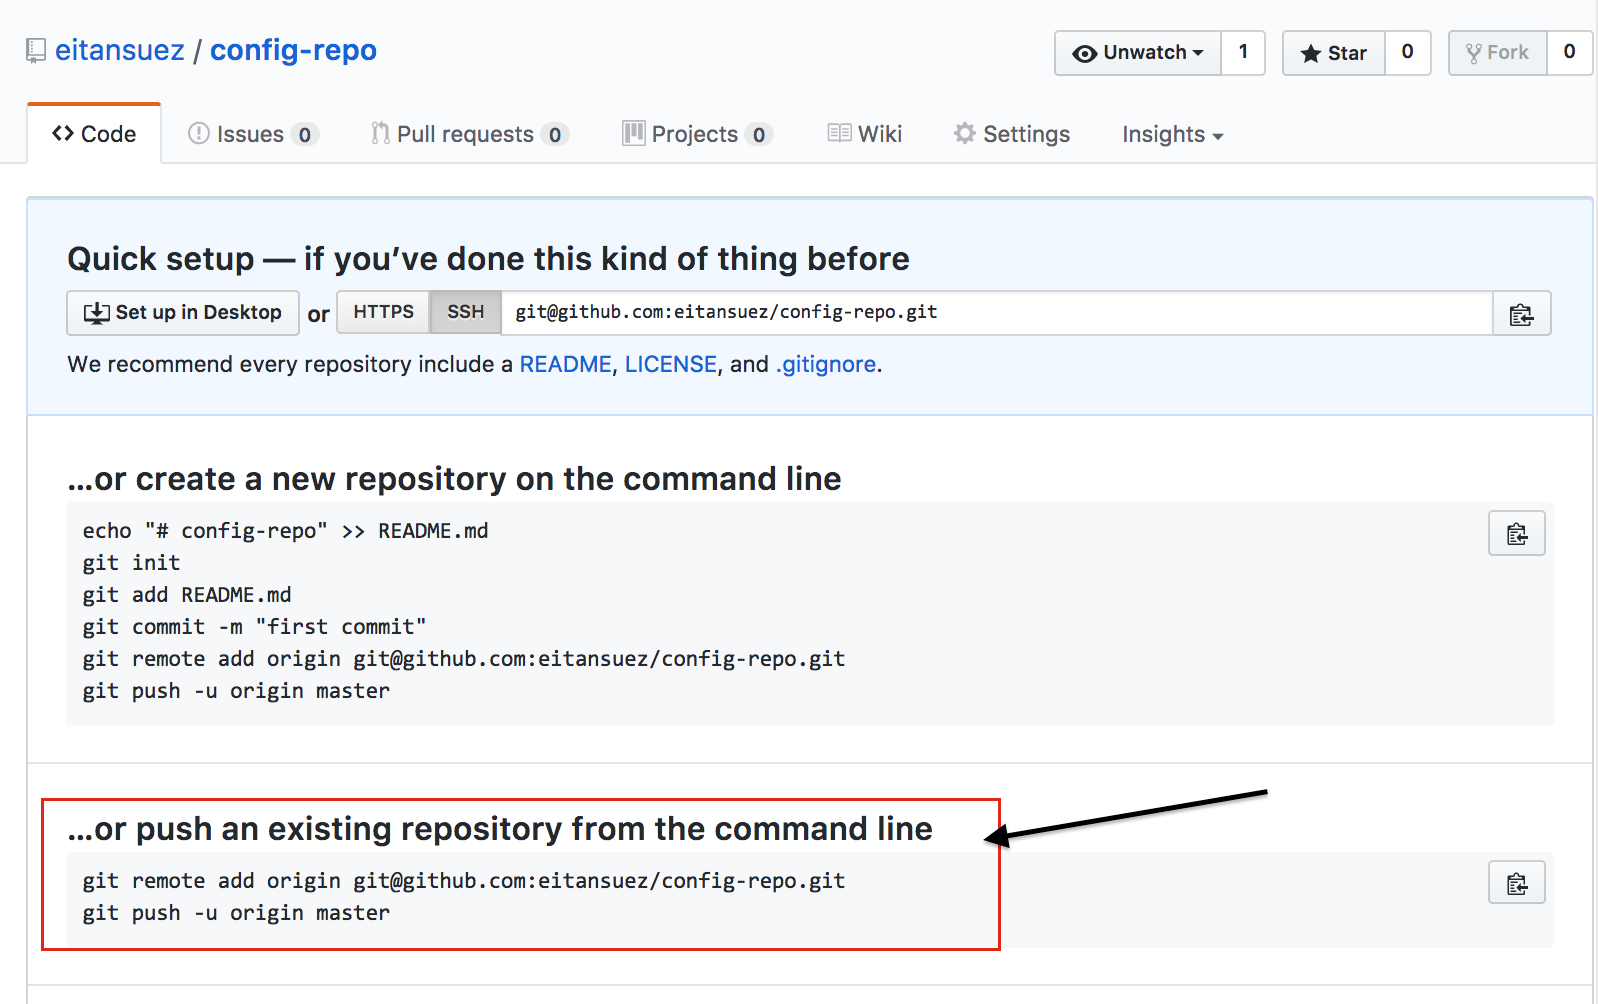Click Set up in Desktop button
This screenshot has height=1004, width=1598.
click(183, 313)
